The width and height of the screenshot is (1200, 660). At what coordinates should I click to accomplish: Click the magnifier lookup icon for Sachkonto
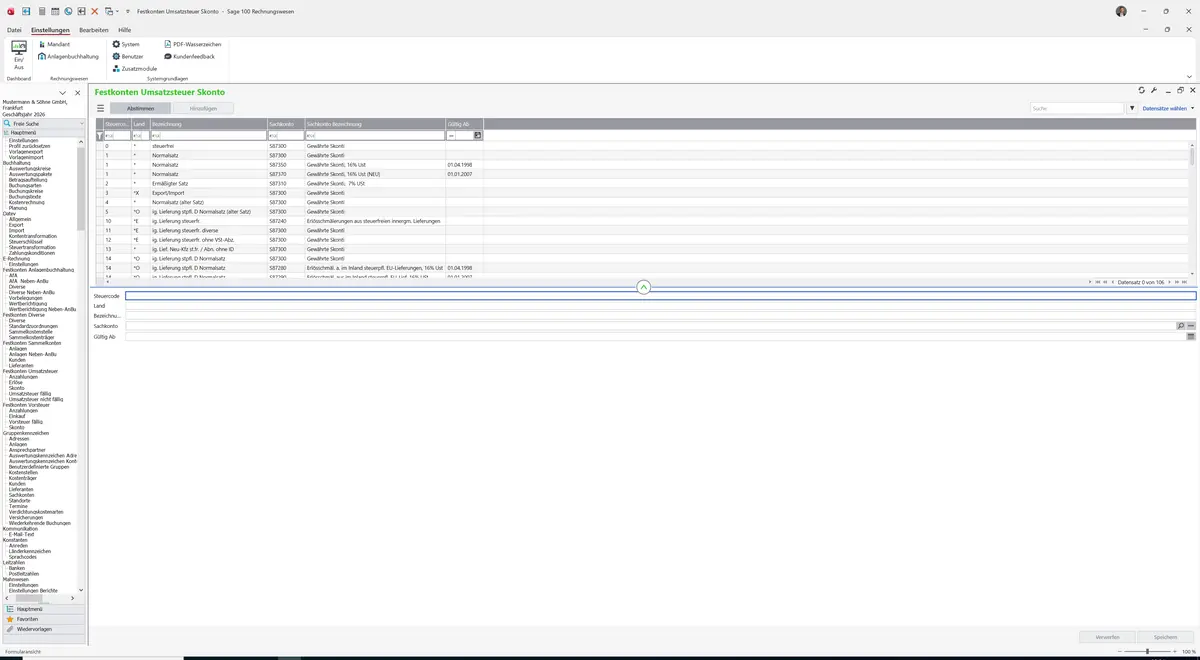[1180, 326]
